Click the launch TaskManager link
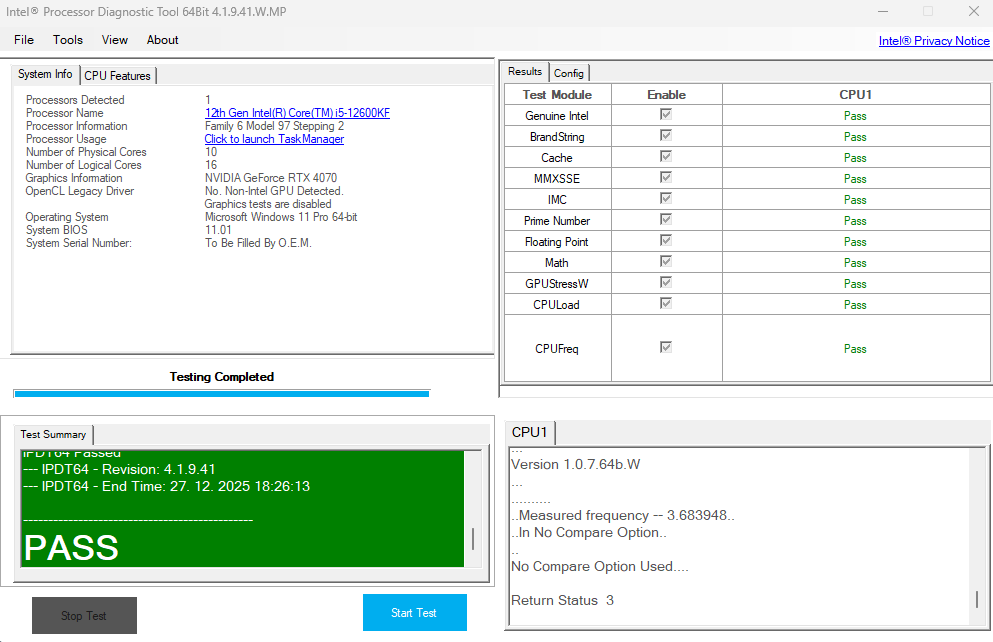 click(274, 138)
